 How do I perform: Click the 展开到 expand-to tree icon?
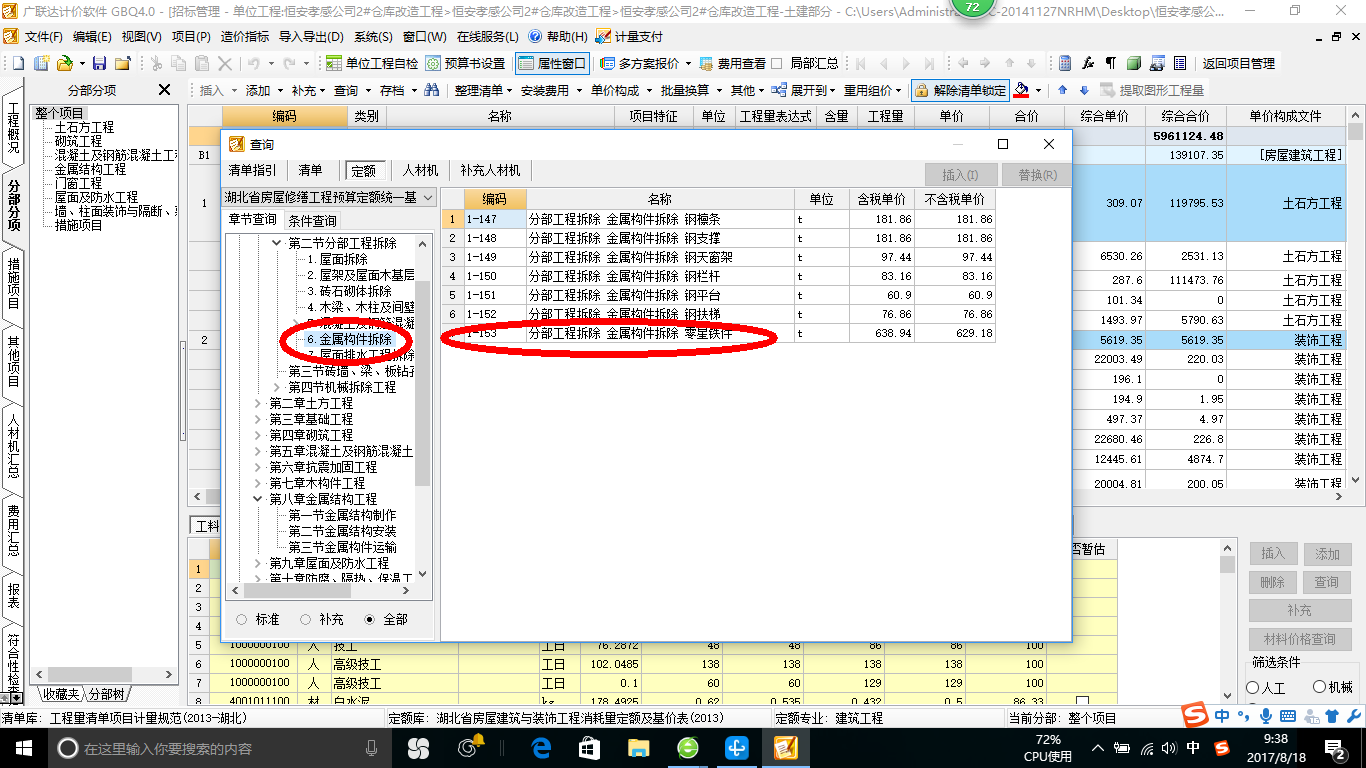[781, 90]
